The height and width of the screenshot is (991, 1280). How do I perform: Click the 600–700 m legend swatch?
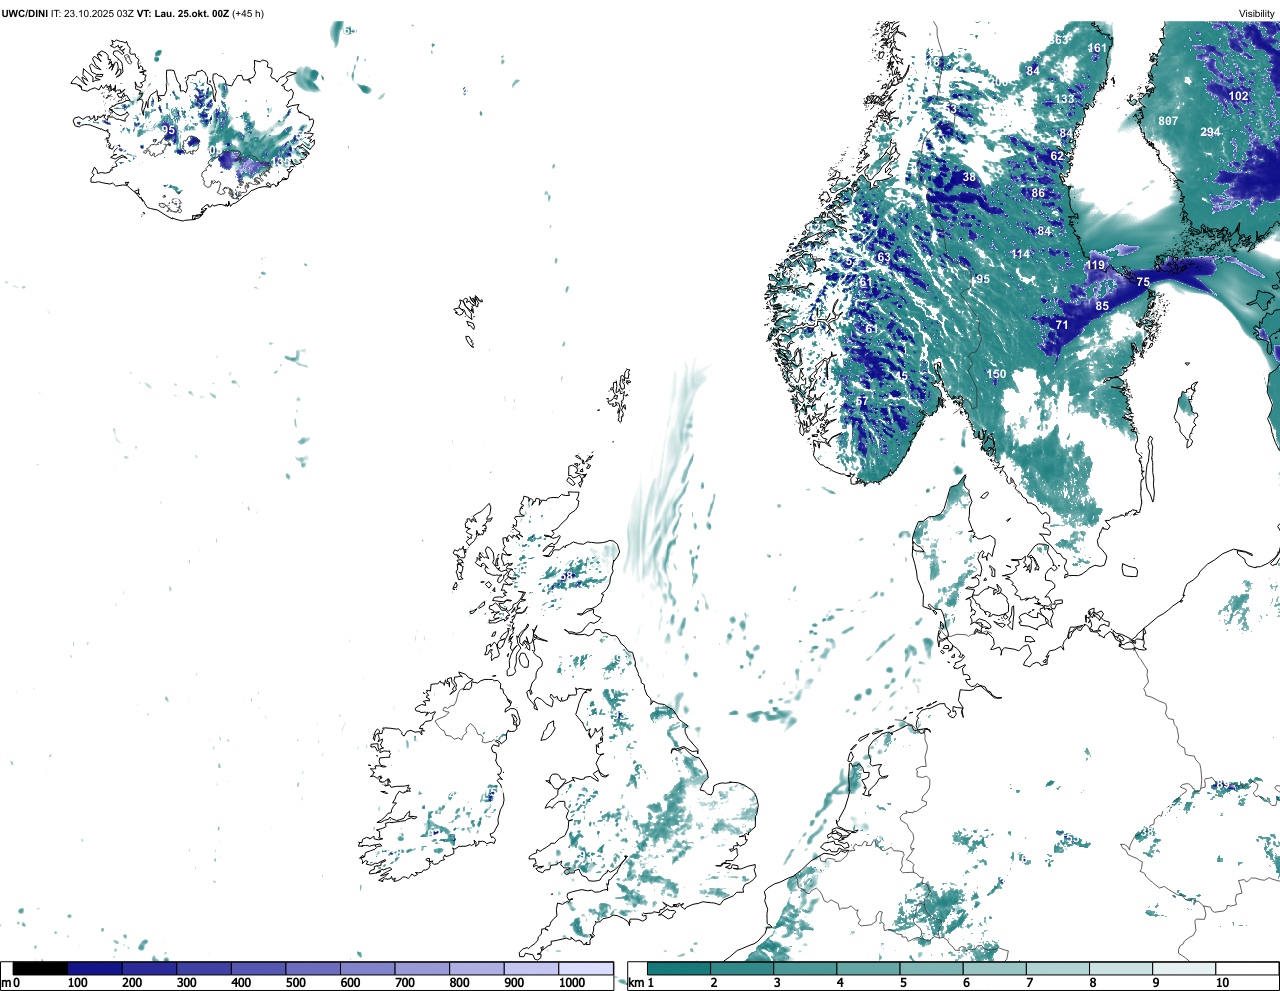pyautogui.click(x=367, y=968)
